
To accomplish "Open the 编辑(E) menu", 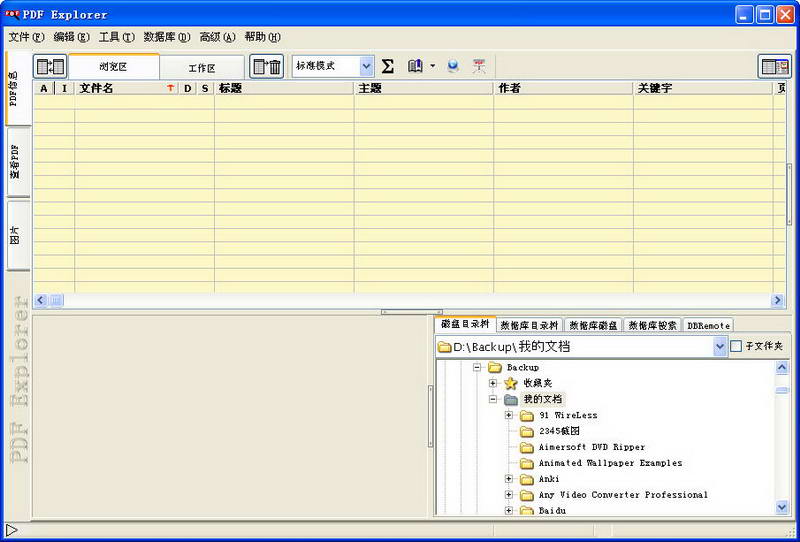I will tap(71, 37).
